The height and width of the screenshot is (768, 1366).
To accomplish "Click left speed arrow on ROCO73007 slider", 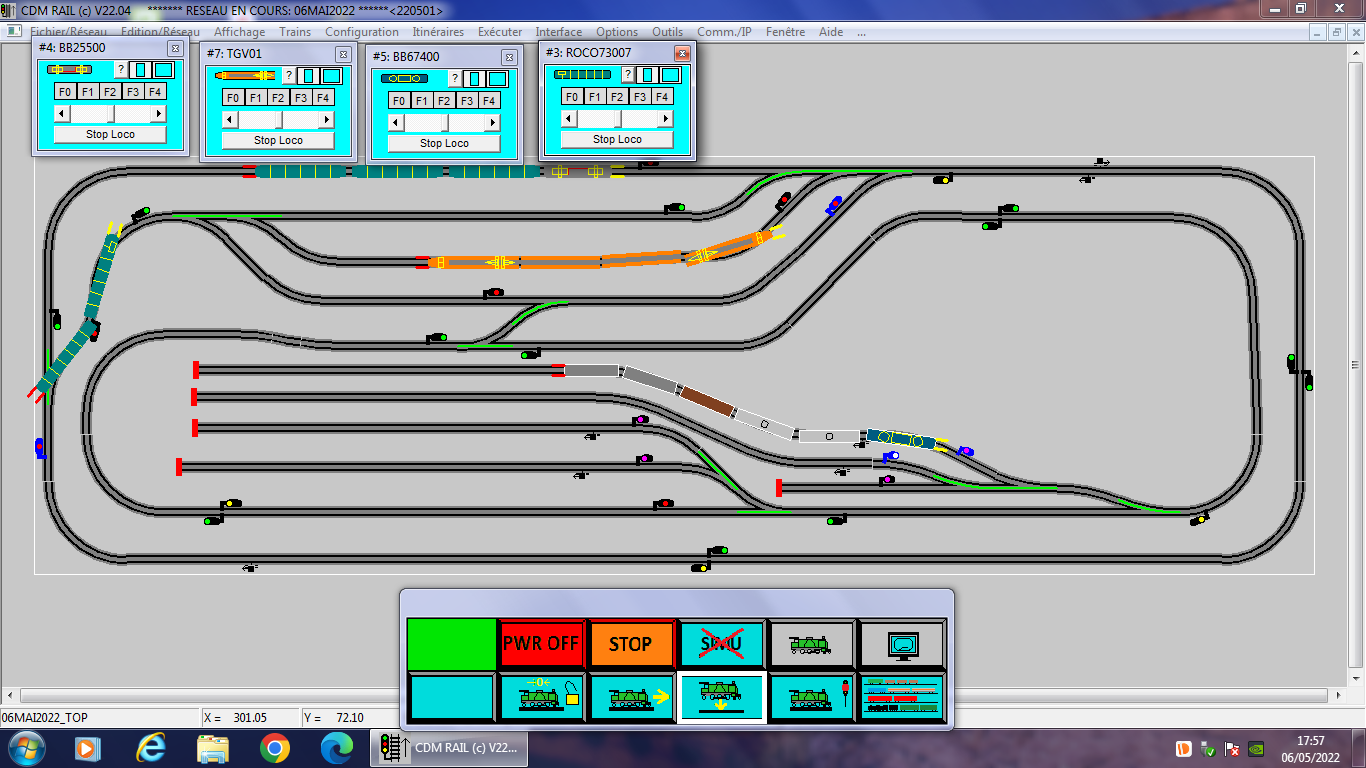I will (569, 118).
